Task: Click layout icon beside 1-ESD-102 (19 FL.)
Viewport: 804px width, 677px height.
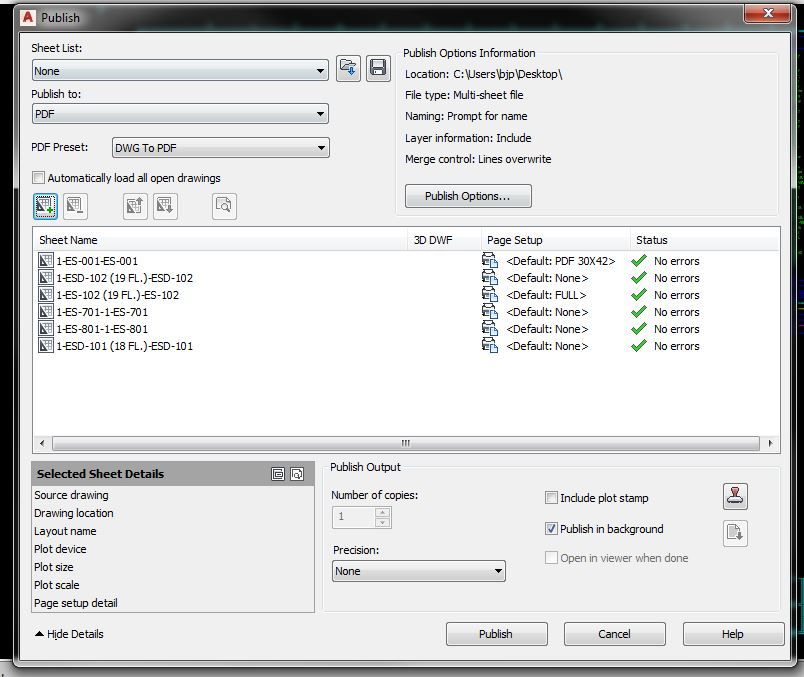Action: (46, 277)
